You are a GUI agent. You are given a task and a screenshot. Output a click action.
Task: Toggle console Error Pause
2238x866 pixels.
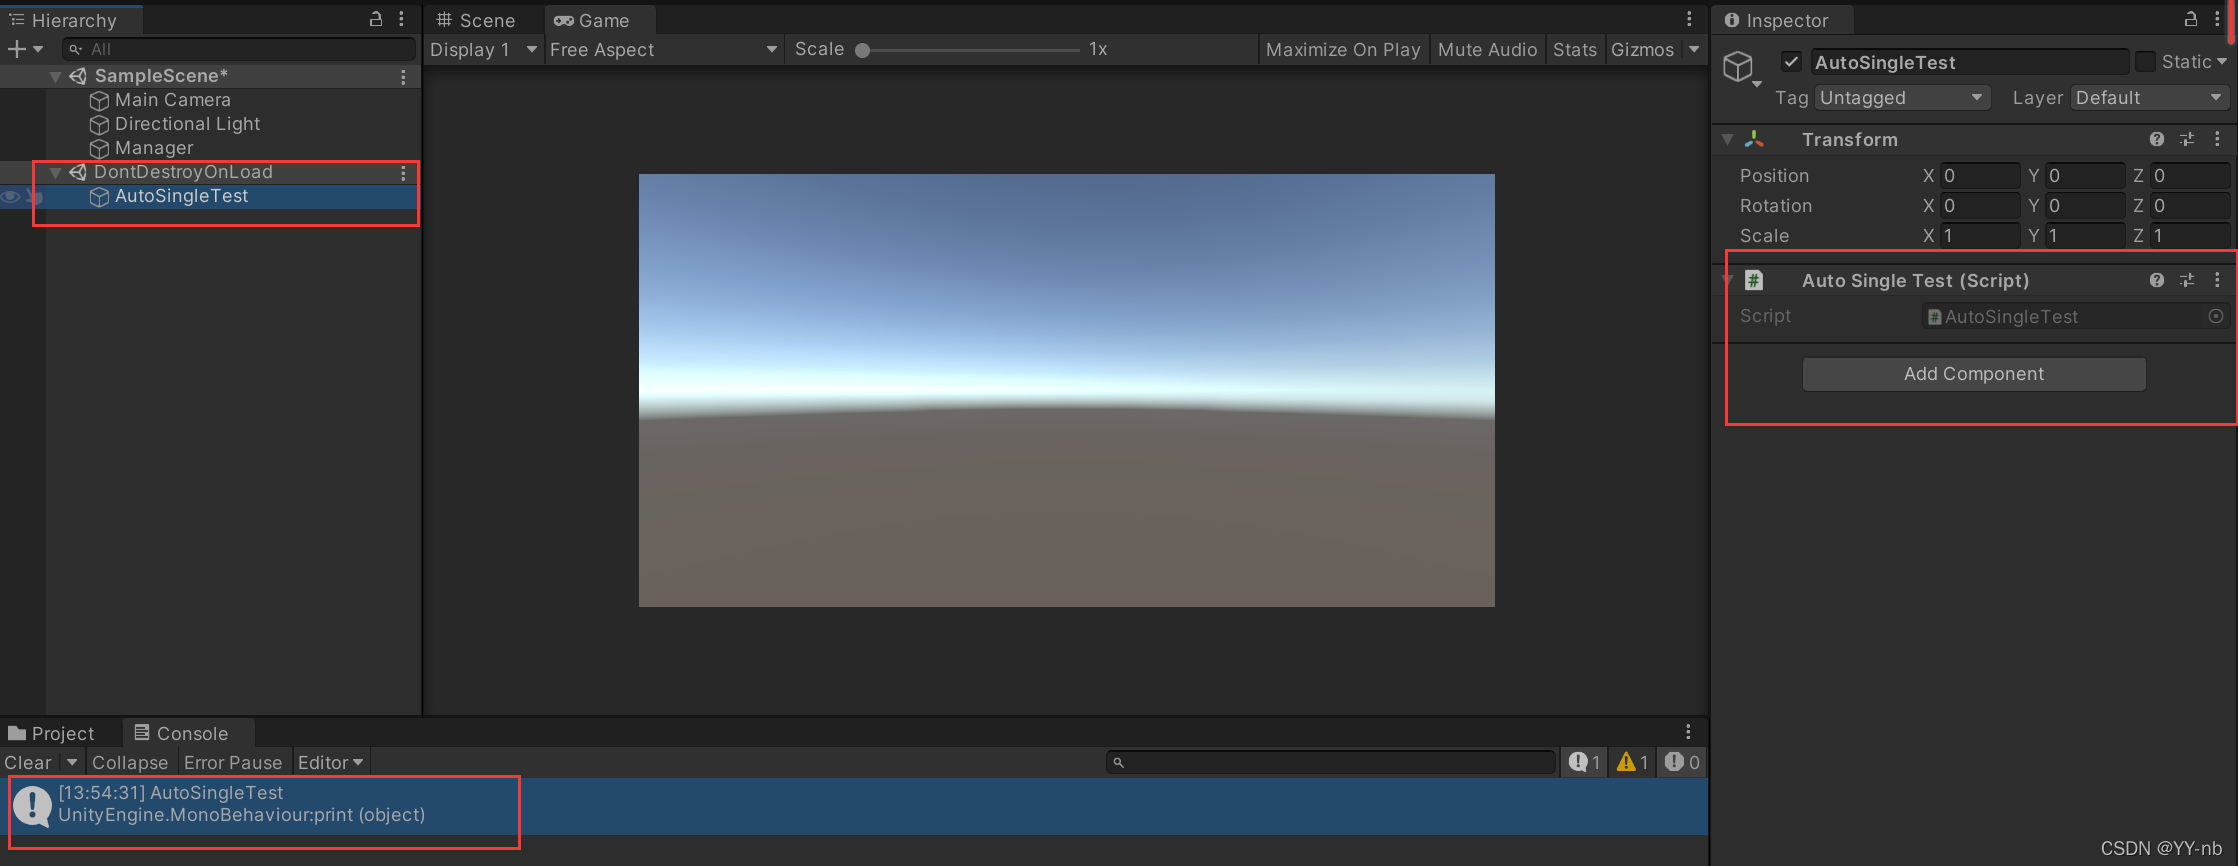[233, 762]
